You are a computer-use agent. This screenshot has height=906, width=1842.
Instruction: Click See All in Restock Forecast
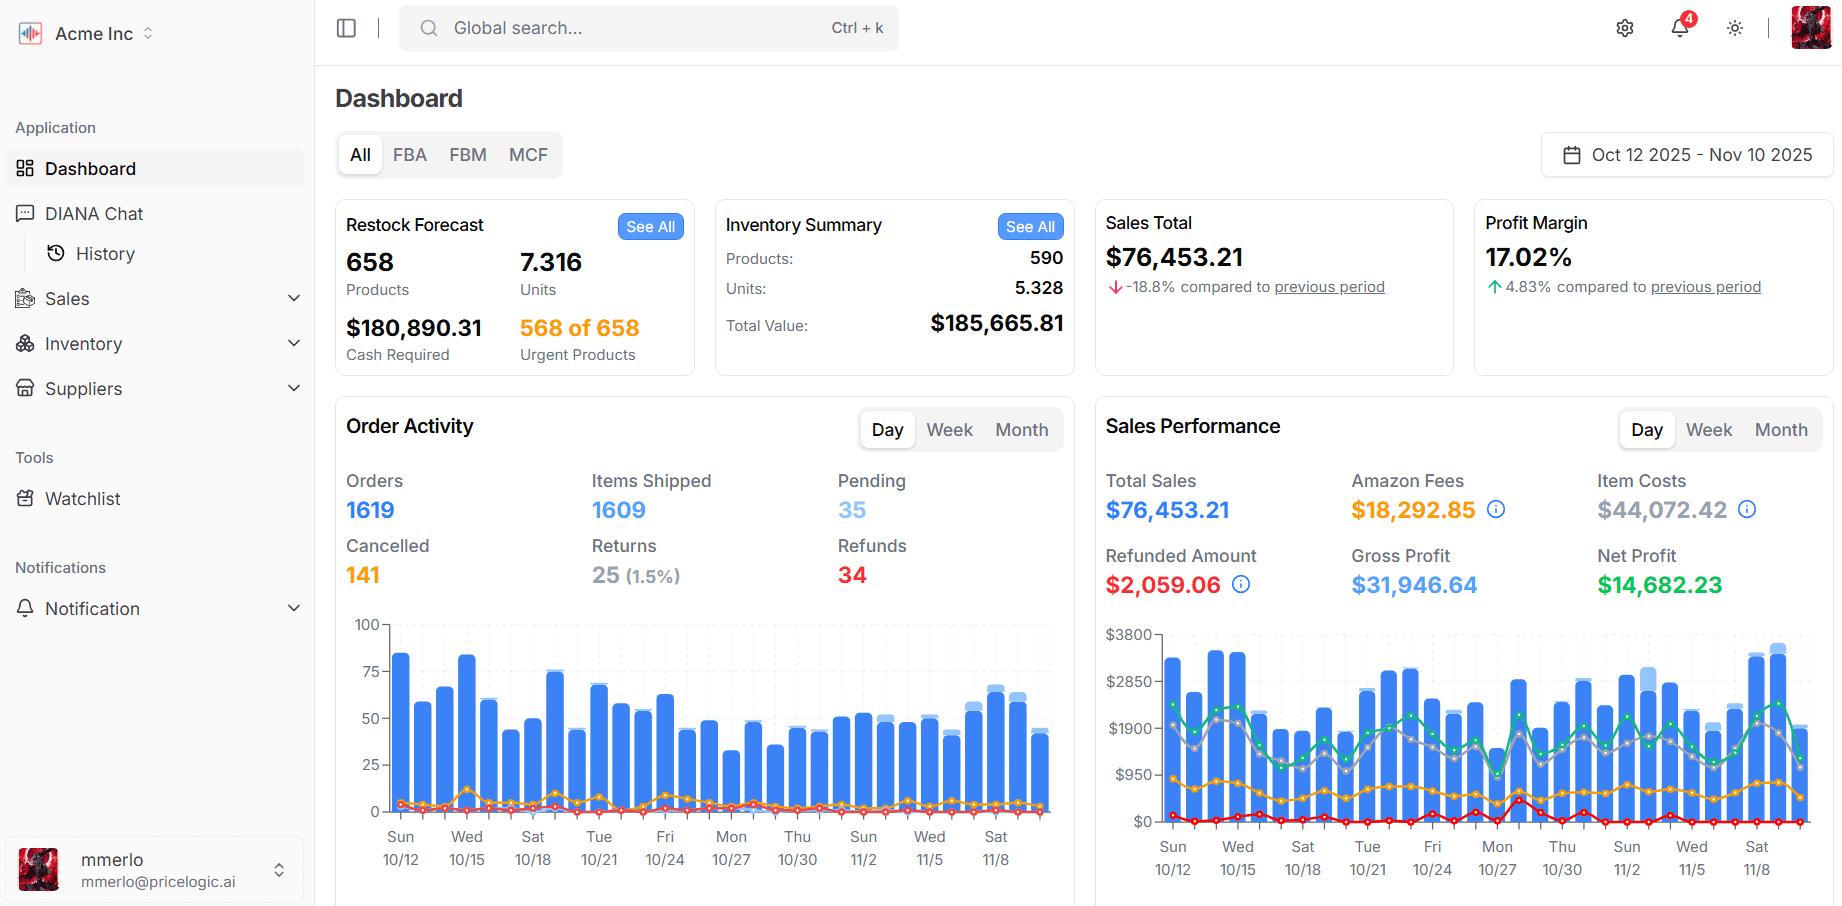(x=650, y=227)
